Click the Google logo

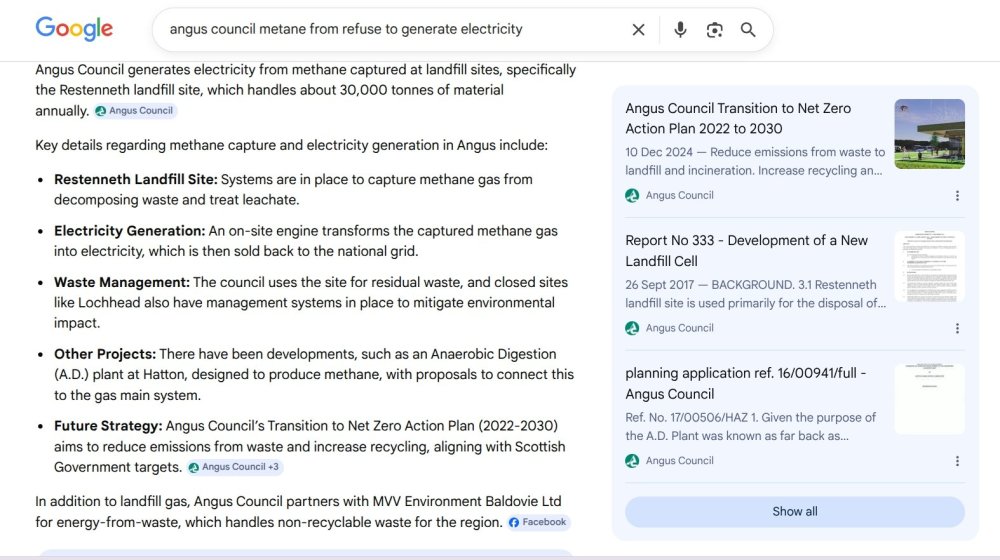(x=74, y=29)
